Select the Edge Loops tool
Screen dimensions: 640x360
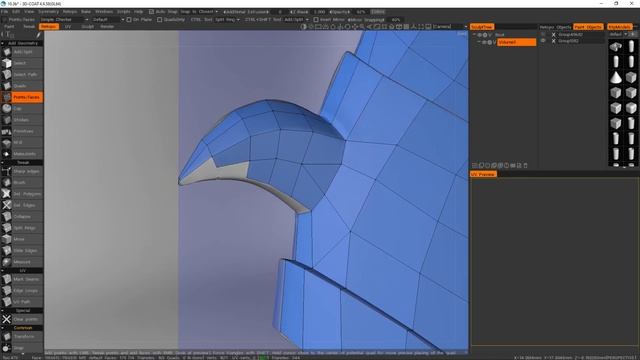pyautogui.click(x=22, y=291)
